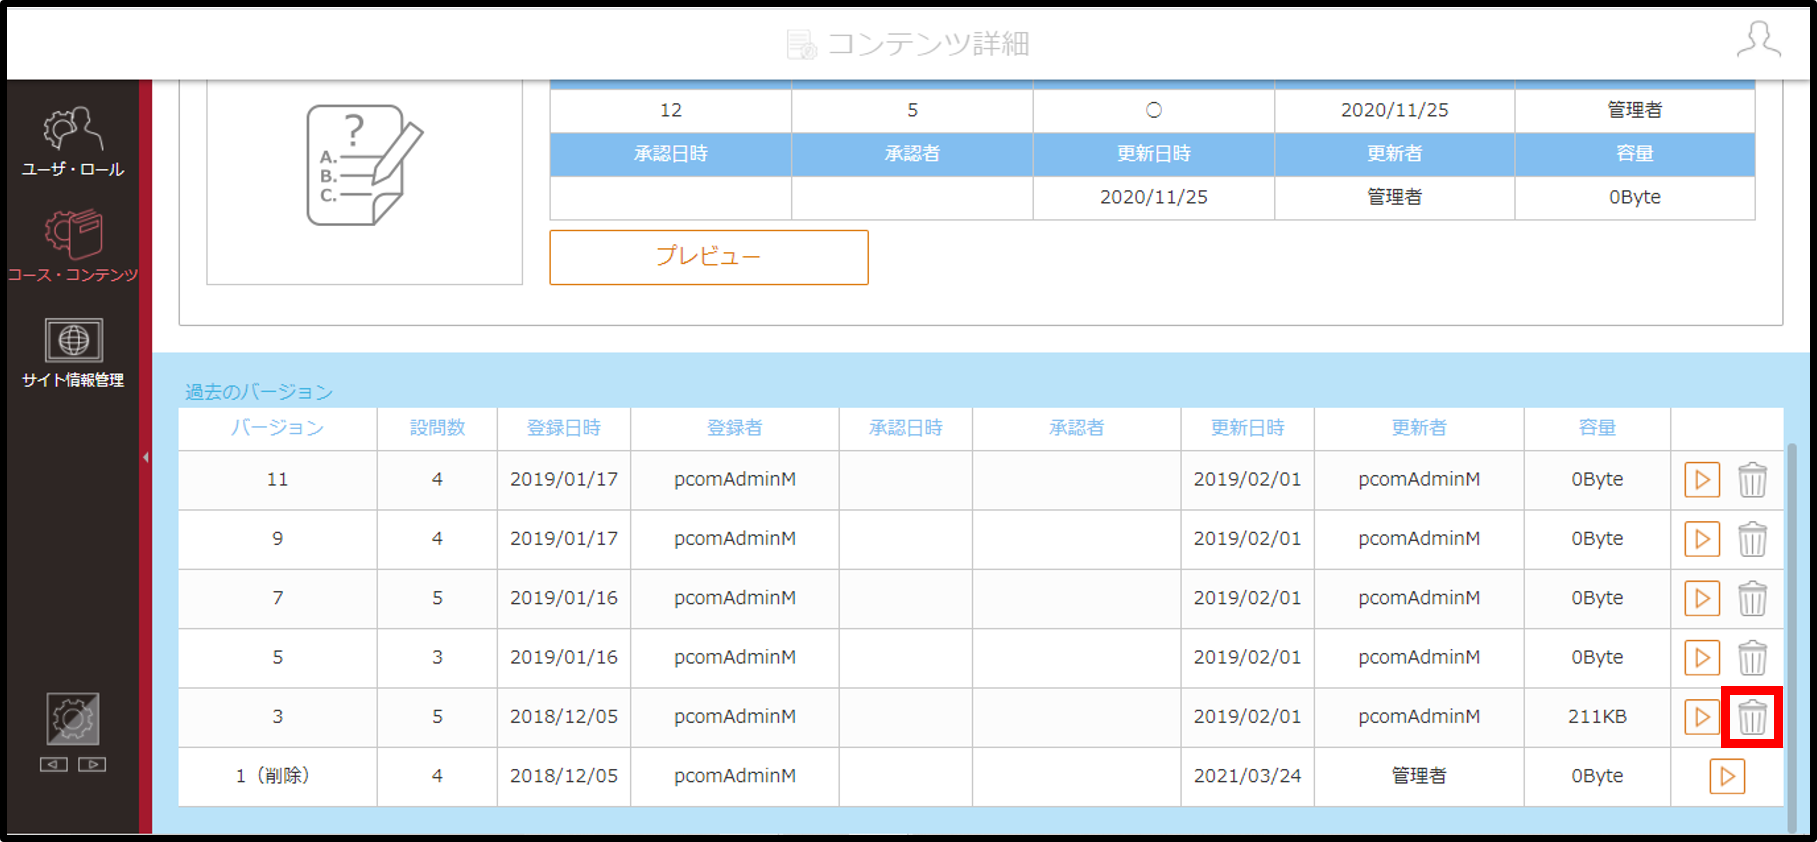The image size is (1817, 842).
Task: Click the left arrow below the gear icon
Action: [x=54, y=764]
